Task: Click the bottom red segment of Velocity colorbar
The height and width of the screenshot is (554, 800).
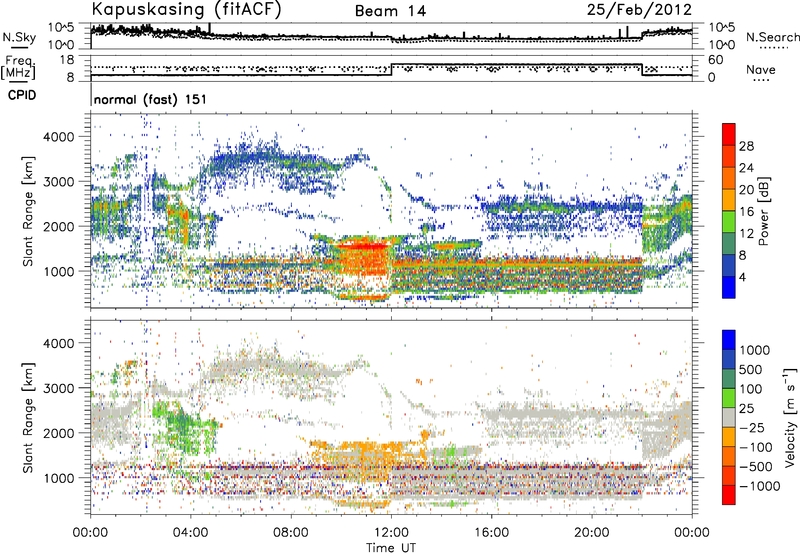Action: click(x=729, y=495)
